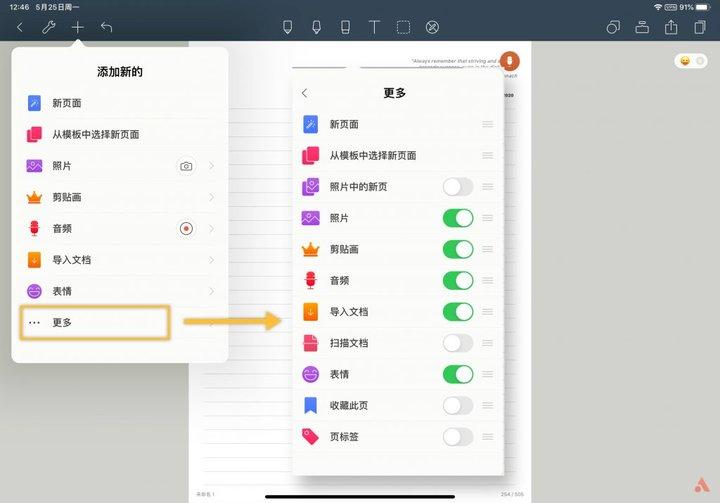Viewport: 720px width, 503px height.
Task: Open the toolbox tray icon at top right
Action: [642, 28]
